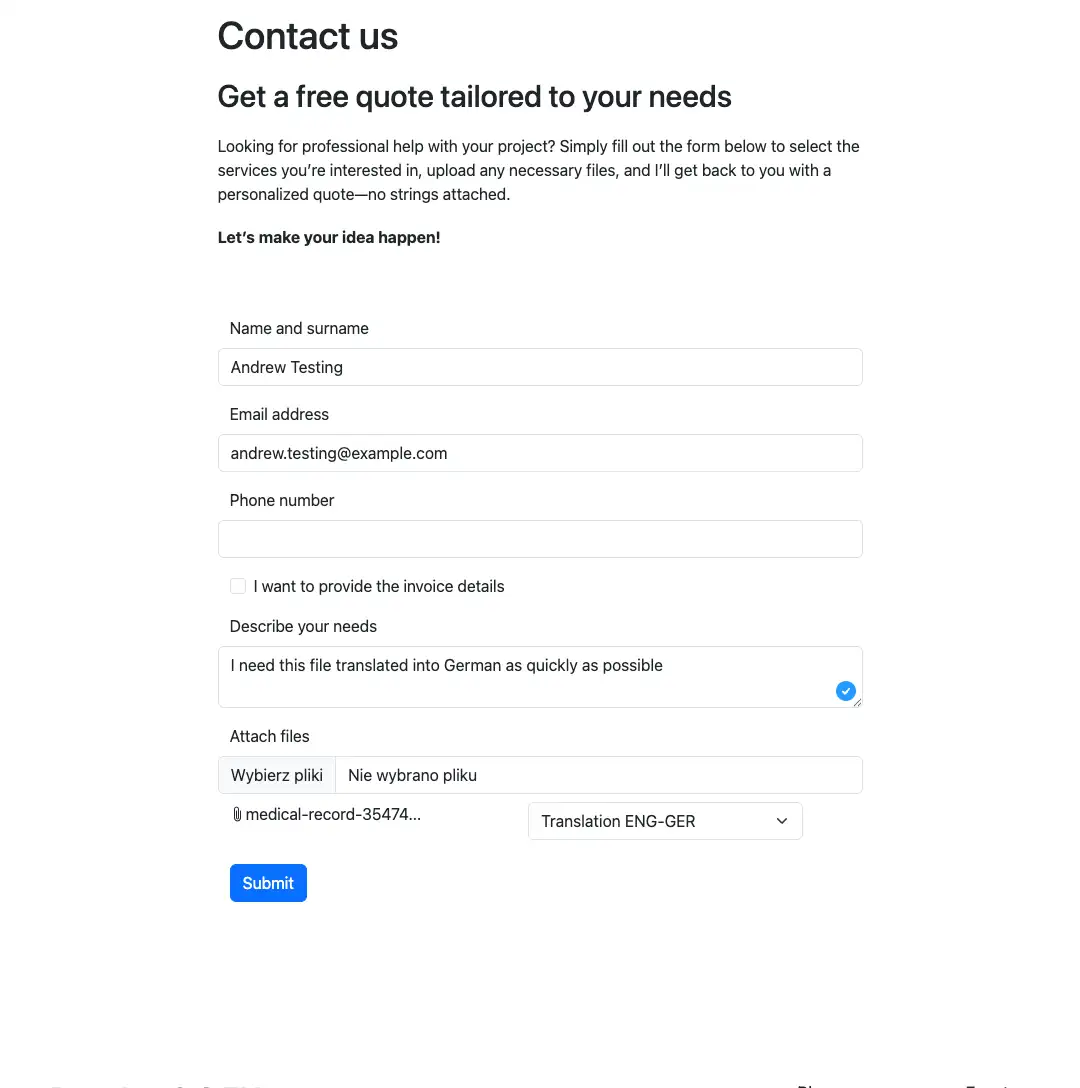
Task: Click the "I want to provide the invoice details" label text
Action: (378, 586)
